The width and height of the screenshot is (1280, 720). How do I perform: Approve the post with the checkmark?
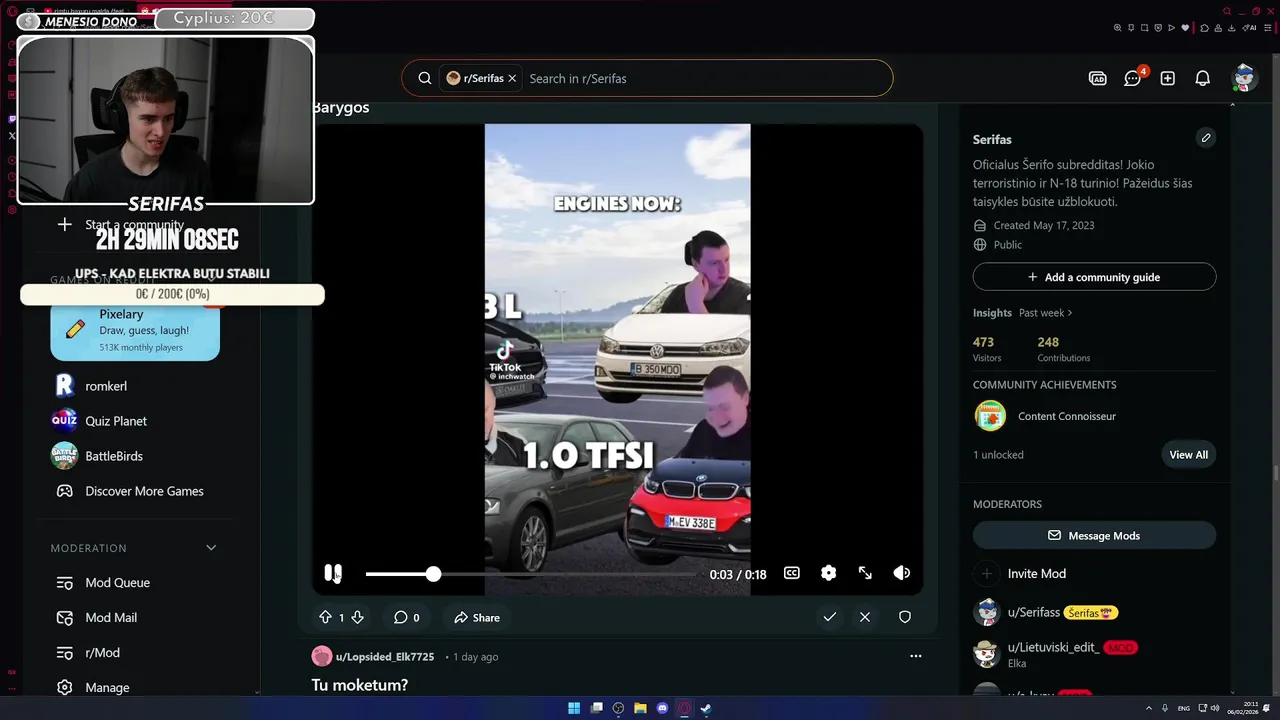pyautogui.click(x=829, y=617)
